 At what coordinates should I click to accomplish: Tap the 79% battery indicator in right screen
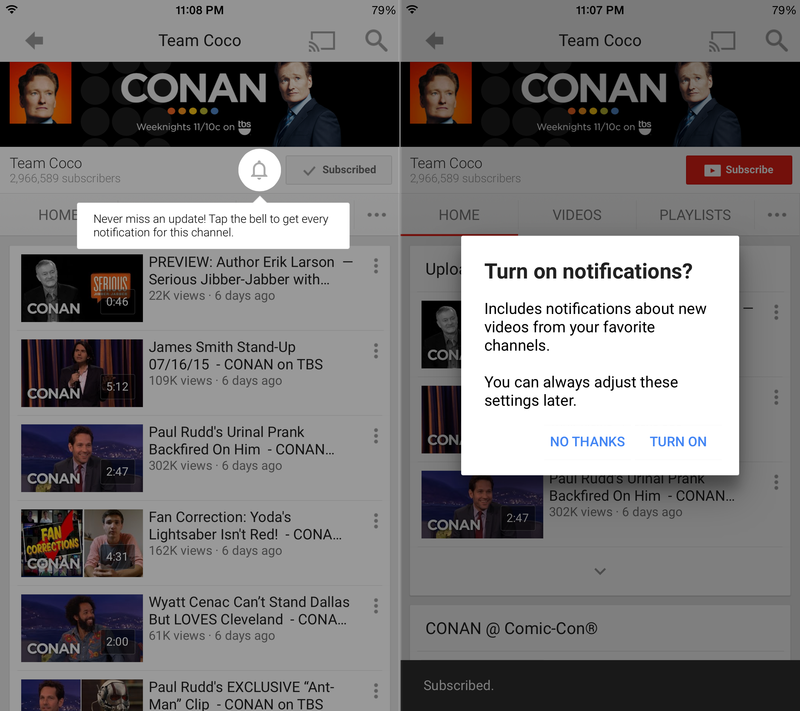pyautogui.click(x=784, y=10)
